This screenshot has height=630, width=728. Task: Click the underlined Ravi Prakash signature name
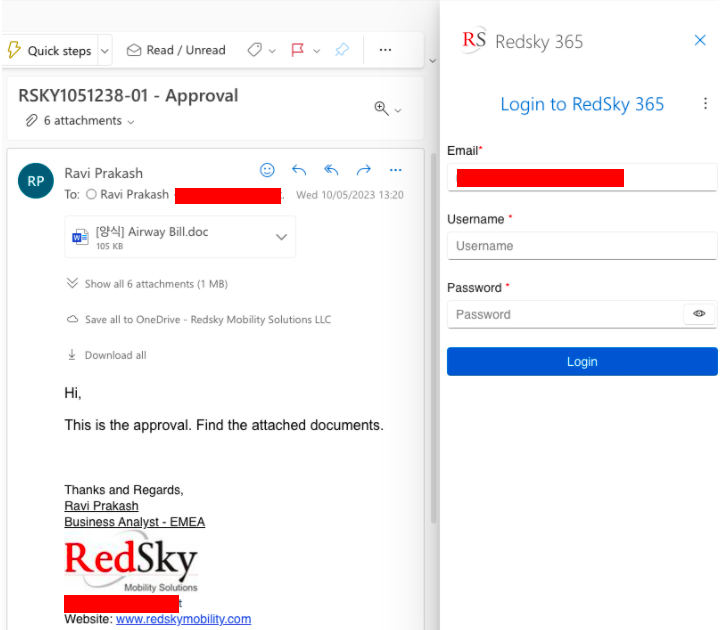pos(101,506)
